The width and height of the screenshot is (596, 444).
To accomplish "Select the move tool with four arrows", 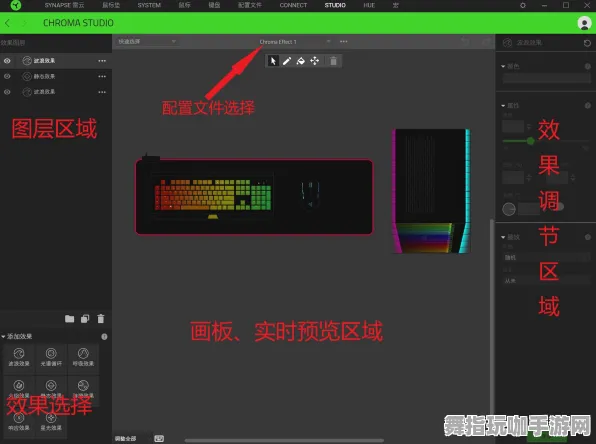I will (x=314, y=61).
